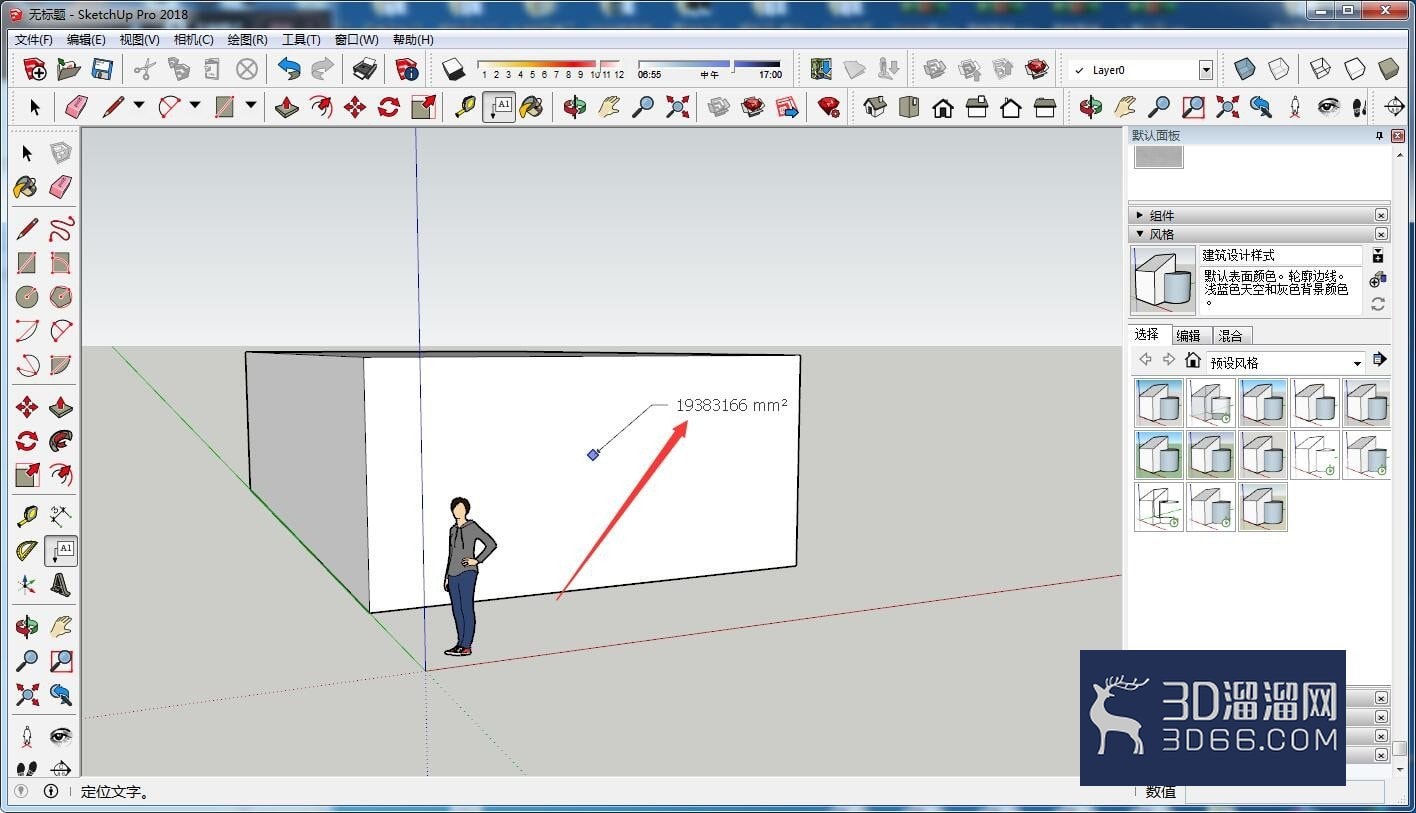1416x813 pixels.
Task: Toggle the Back Edges style
Action: (x=1279, y=69)
